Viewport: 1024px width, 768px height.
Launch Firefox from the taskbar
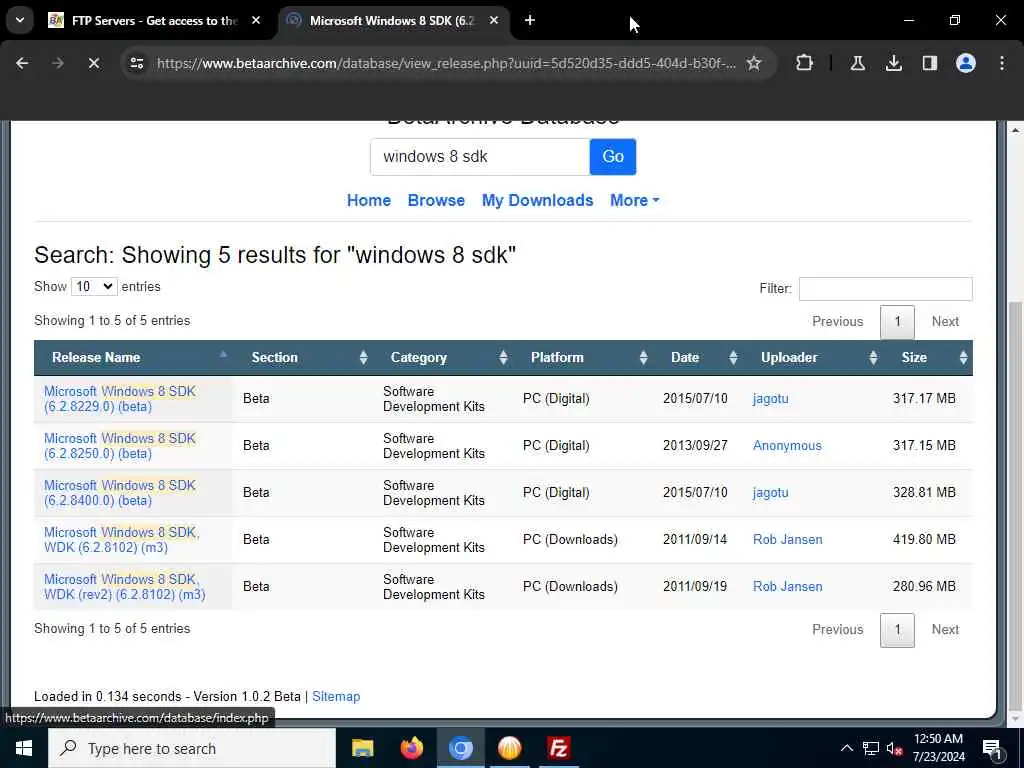pos(411,748)
